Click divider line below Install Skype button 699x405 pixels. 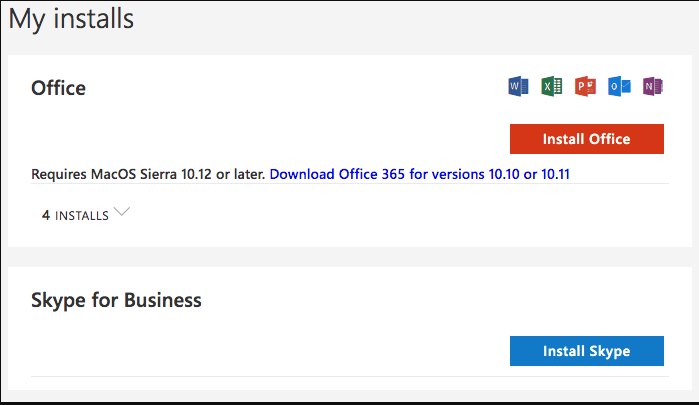(350, 377)
